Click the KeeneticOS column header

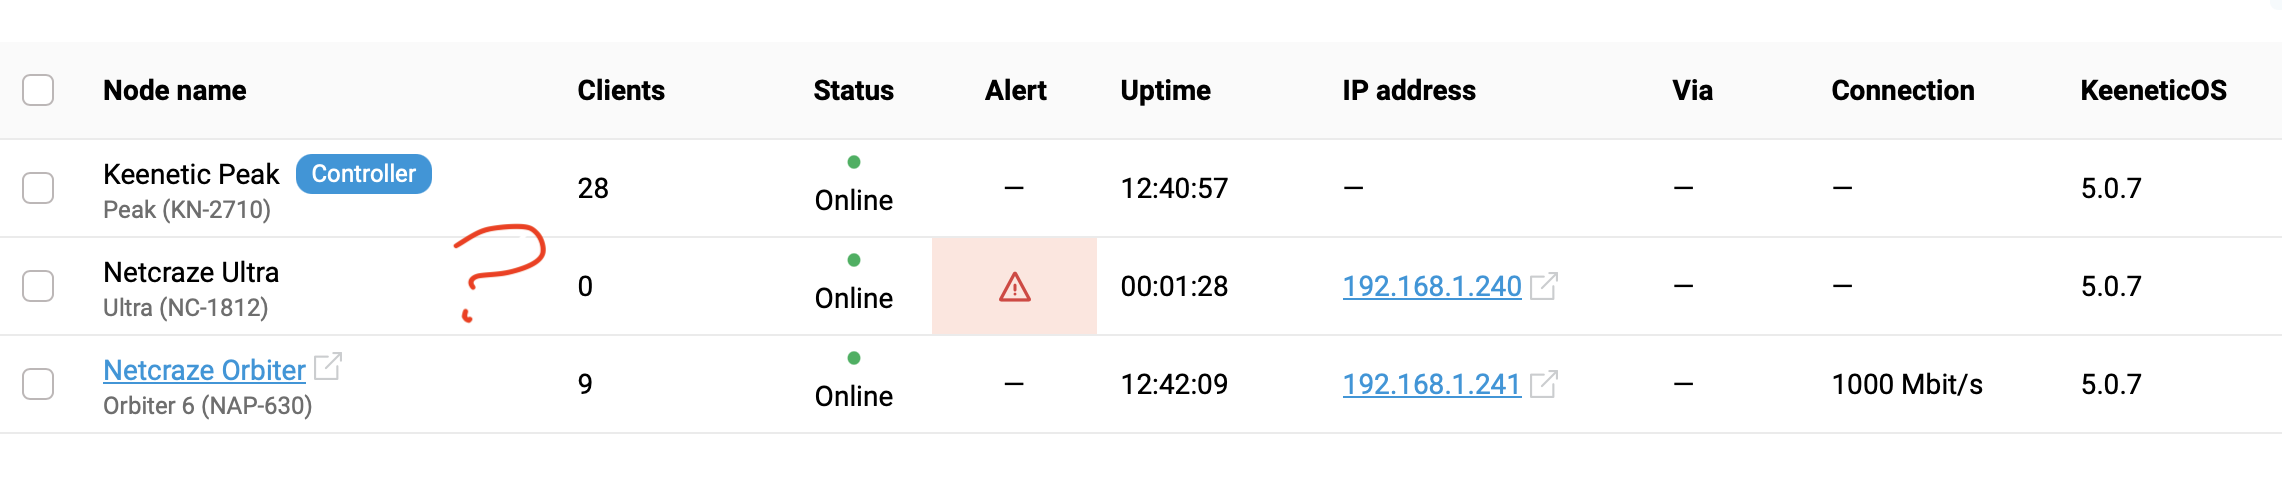pyautogui.click(x=2153, y=90)
